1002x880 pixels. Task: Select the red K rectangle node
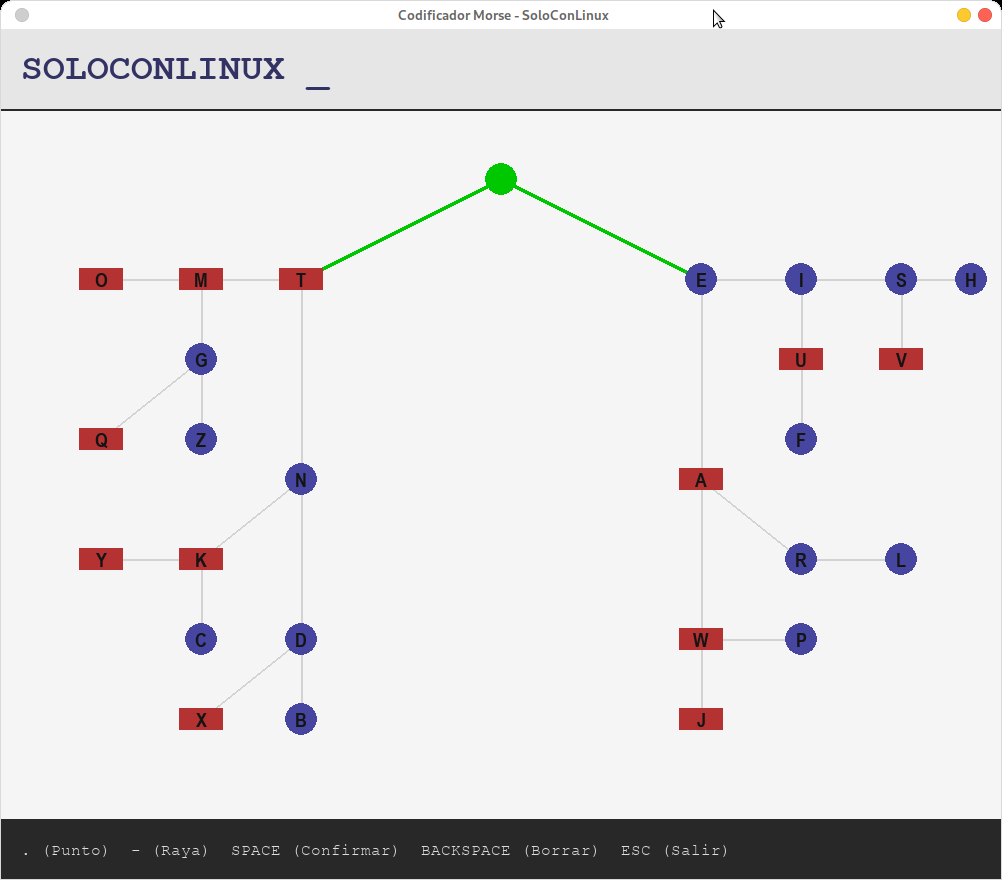click(201, 560)
